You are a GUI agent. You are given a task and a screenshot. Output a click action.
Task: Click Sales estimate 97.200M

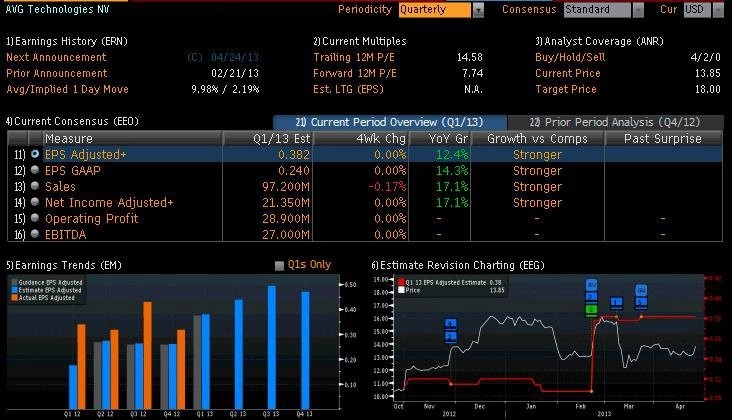pos(286,186)
